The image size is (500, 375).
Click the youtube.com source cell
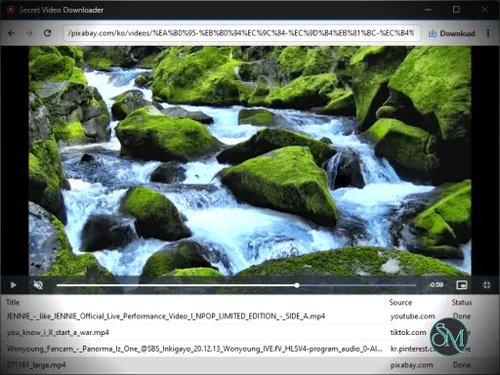413,316
